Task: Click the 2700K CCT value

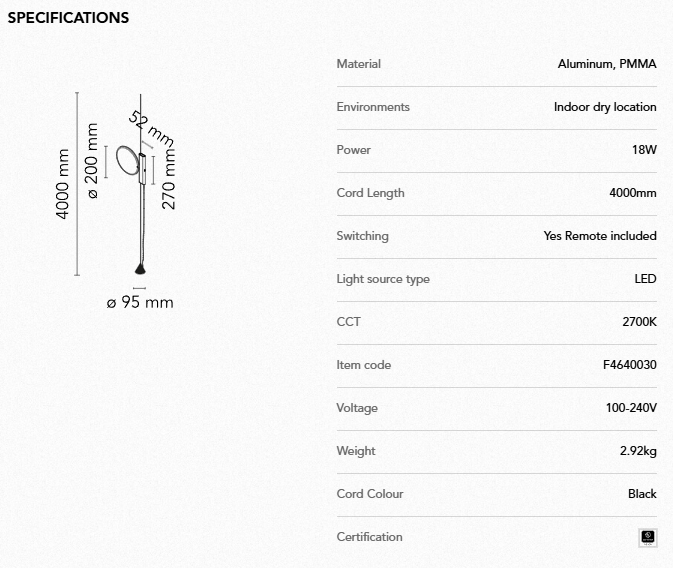Action: (639, 322)
